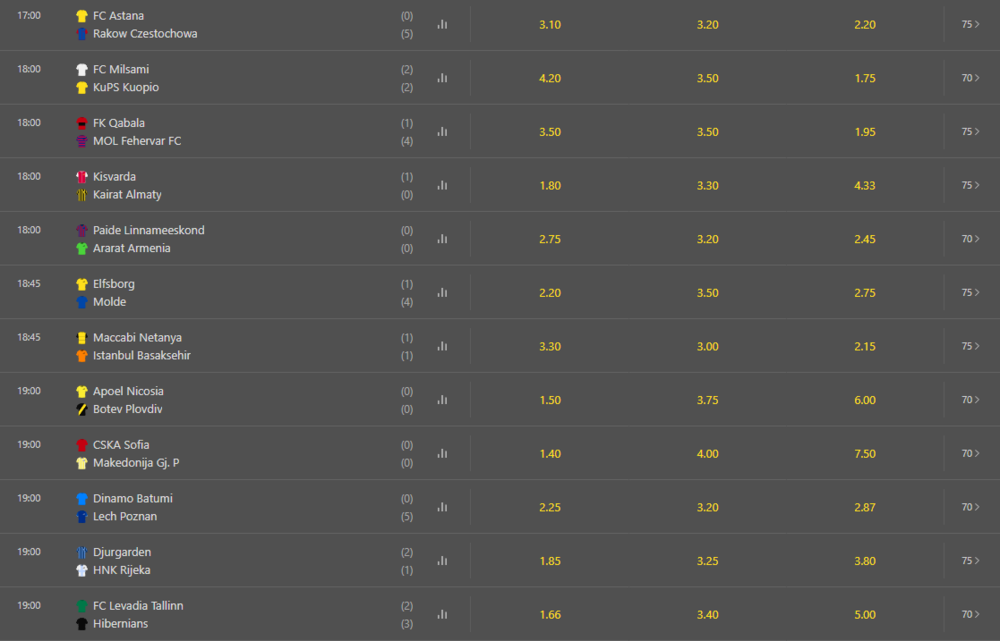1000x641 pixels.
Task: Click the Lech Poznan team name
Action: click(x=125, y=516)
